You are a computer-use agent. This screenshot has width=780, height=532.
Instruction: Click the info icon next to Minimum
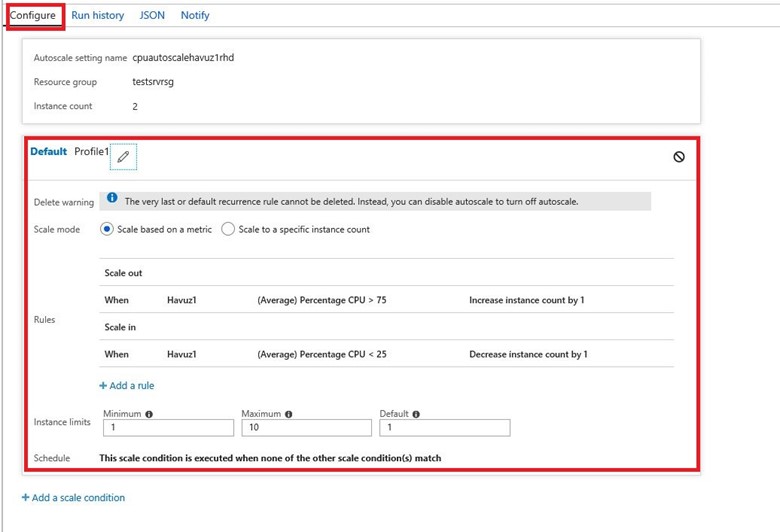click(149, 414)
